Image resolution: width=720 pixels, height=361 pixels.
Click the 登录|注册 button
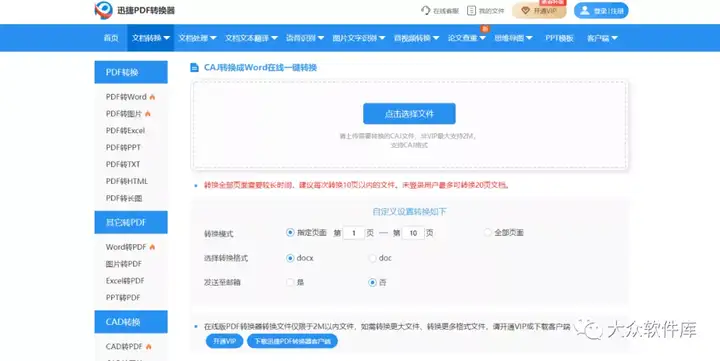click(601, 11)
